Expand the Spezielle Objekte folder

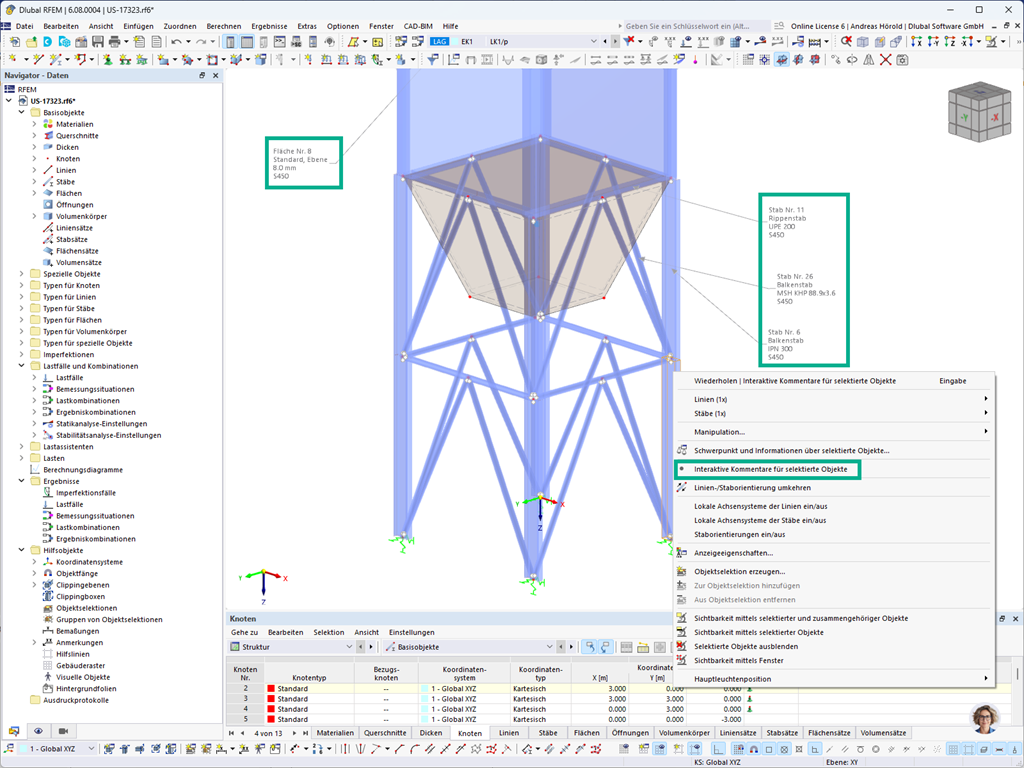[22, 274]
